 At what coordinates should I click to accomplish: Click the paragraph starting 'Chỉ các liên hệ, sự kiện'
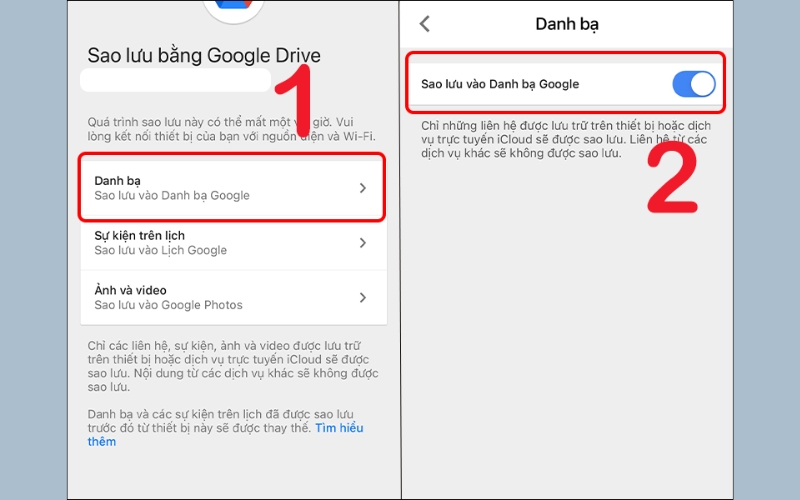pos(233,366)
